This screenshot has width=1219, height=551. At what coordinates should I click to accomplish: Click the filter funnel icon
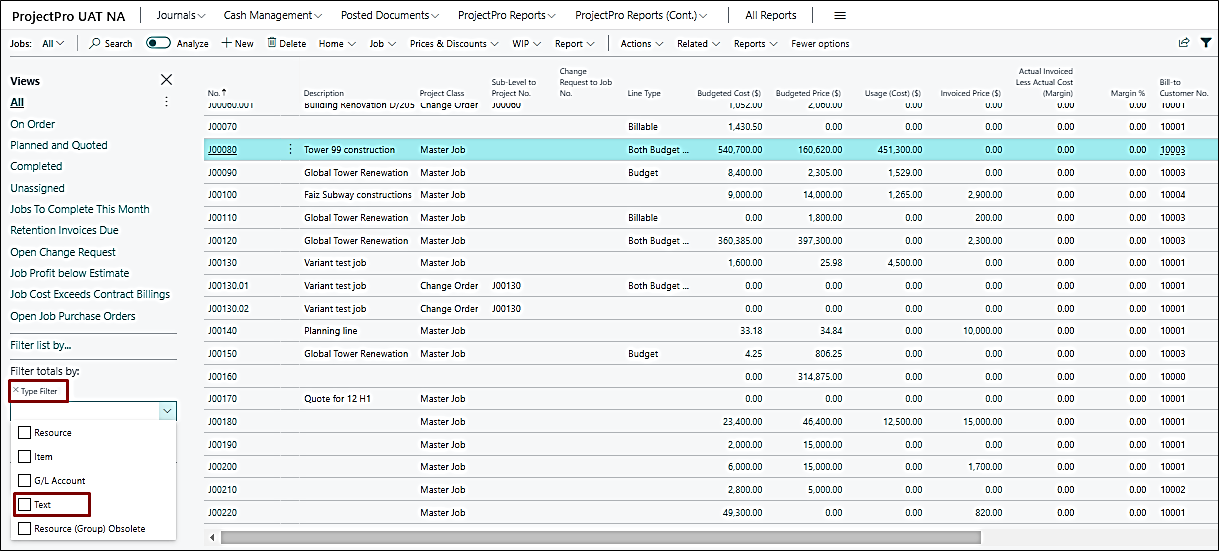click(x=1205, y=43)
